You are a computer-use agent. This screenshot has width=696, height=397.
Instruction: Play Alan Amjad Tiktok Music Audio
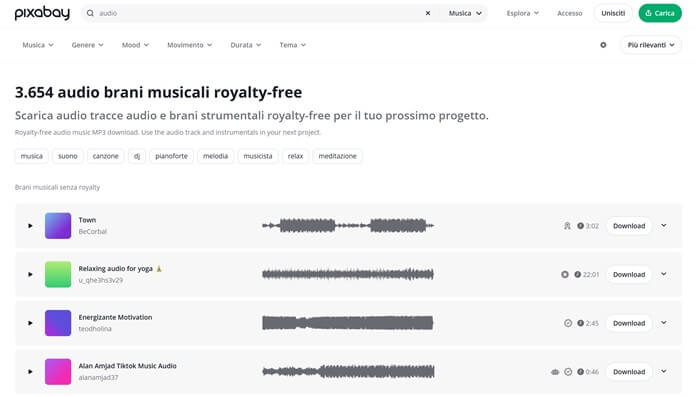tap(30, 372)
